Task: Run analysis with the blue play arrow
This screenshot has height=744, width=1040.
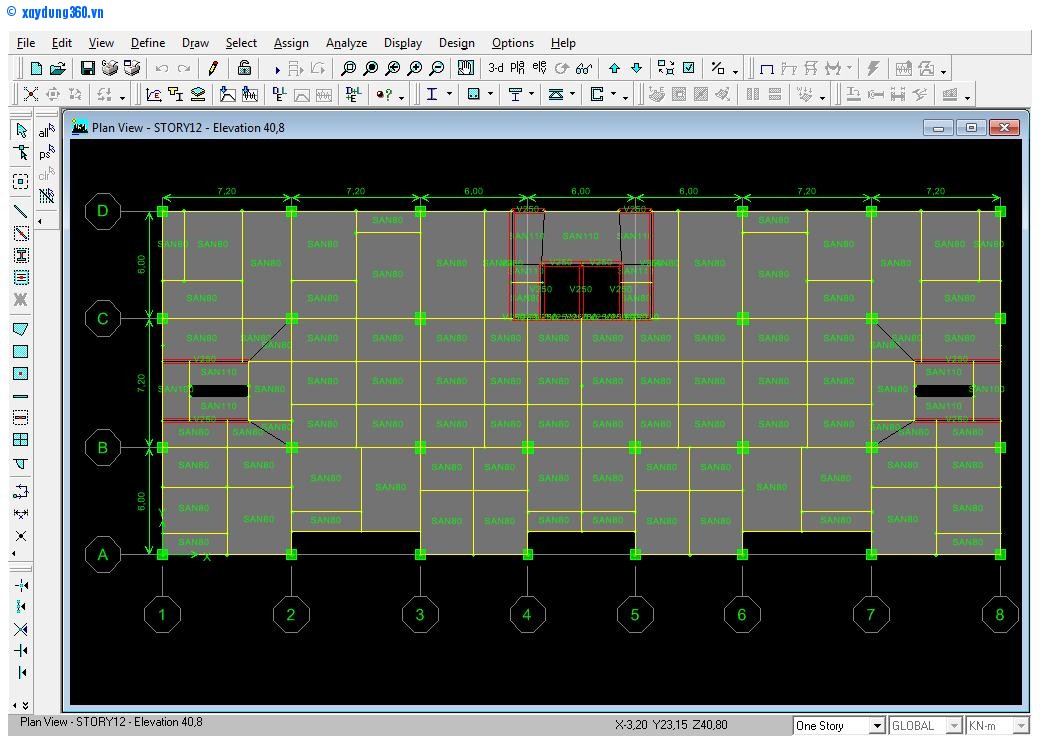Action: click(277, 69)
